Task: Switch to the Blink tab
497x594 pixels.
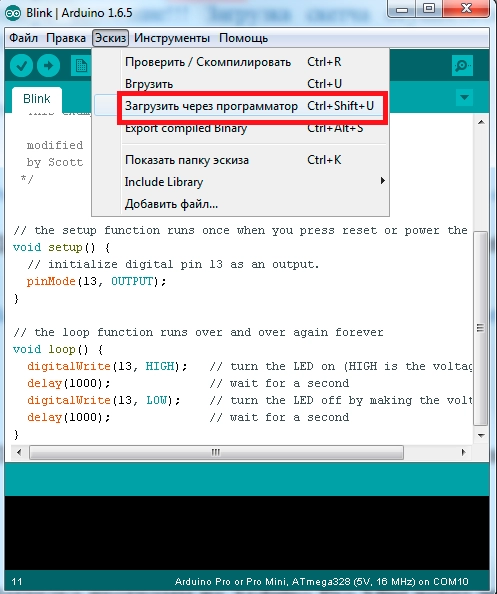Action: click(37, 99)
